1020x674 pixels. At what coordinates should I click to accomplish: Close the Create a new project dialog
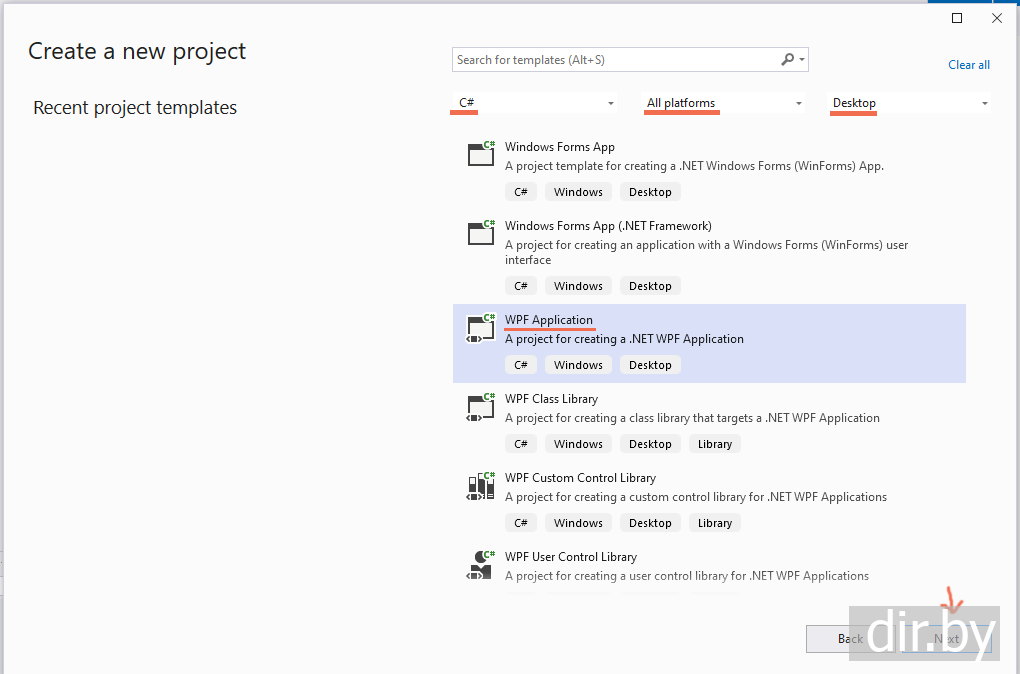tap(997, 18)
